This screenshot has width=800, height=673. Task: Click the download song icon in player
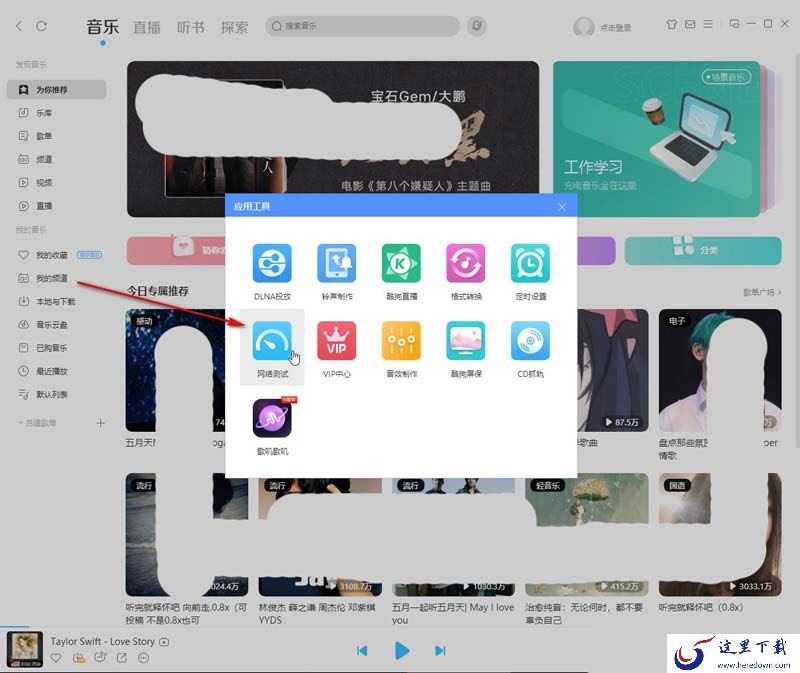[79, 658]
